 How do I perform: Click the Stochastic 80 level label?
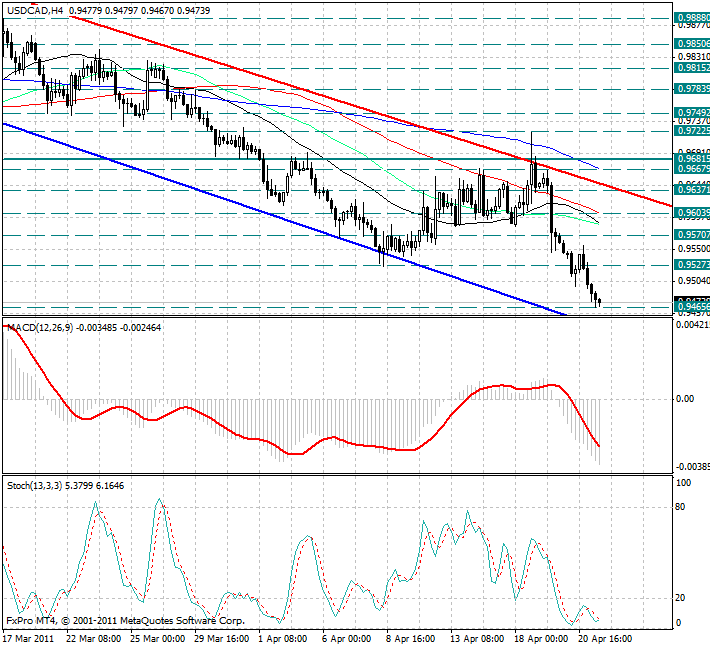(x=683, y=507)
